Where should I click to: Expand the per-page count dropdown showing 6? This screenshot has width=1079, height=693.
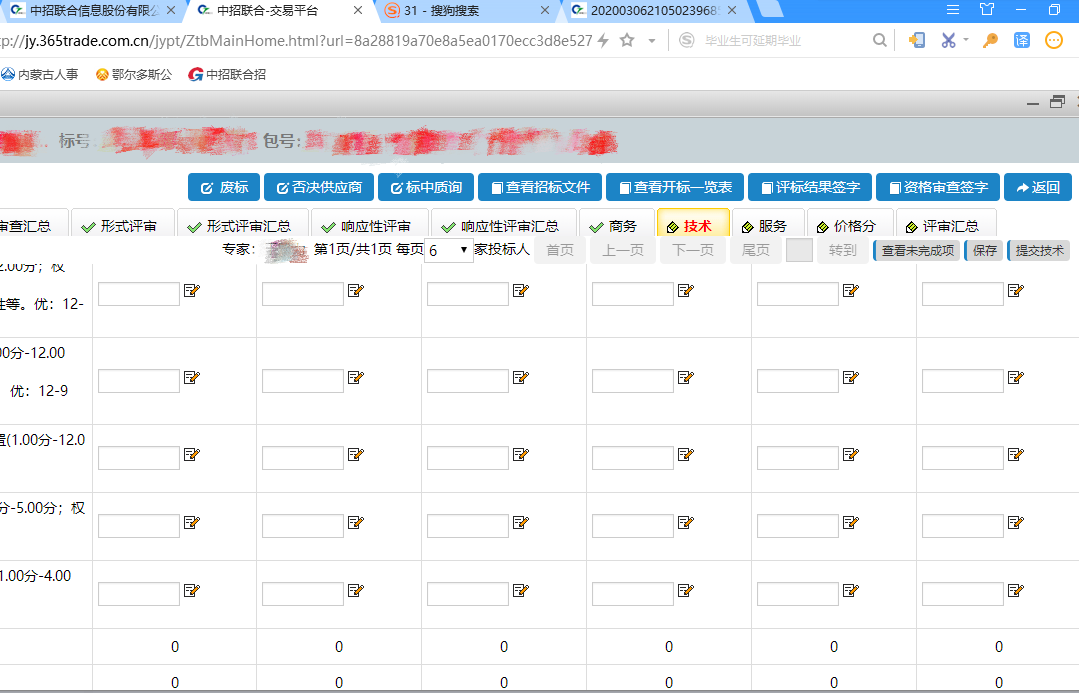[x=449, y=250]
